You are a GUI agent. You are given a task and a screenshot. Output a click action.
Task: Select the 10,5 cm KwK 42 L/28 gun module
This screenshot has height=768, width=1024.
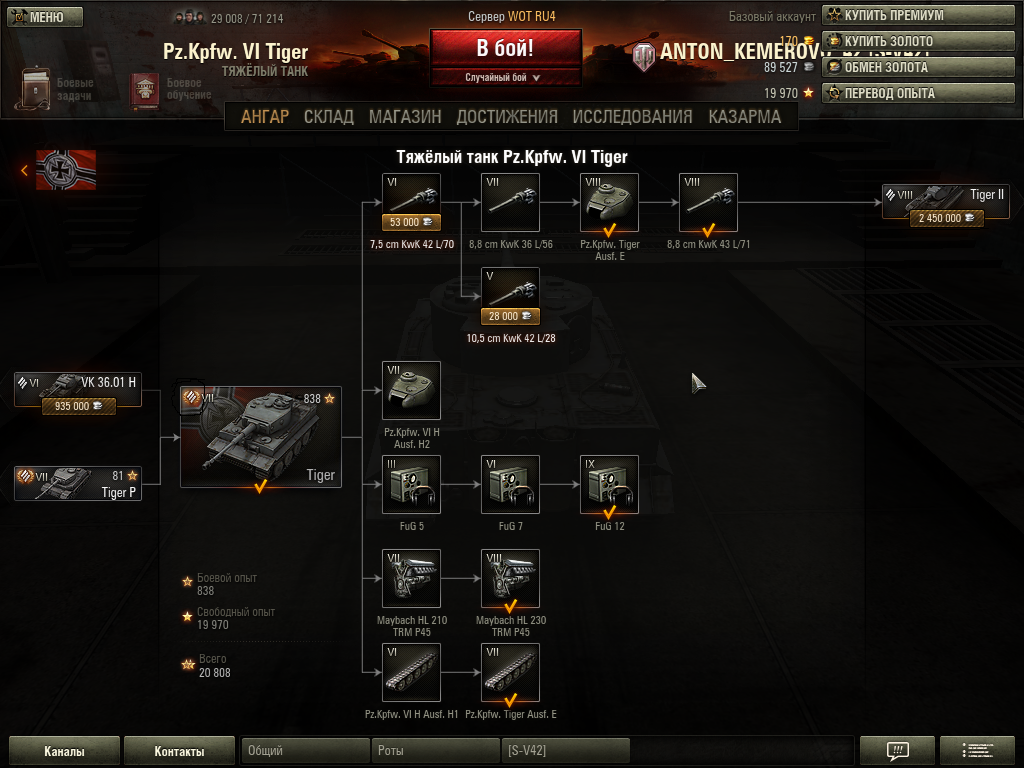(x=511, y=296)
